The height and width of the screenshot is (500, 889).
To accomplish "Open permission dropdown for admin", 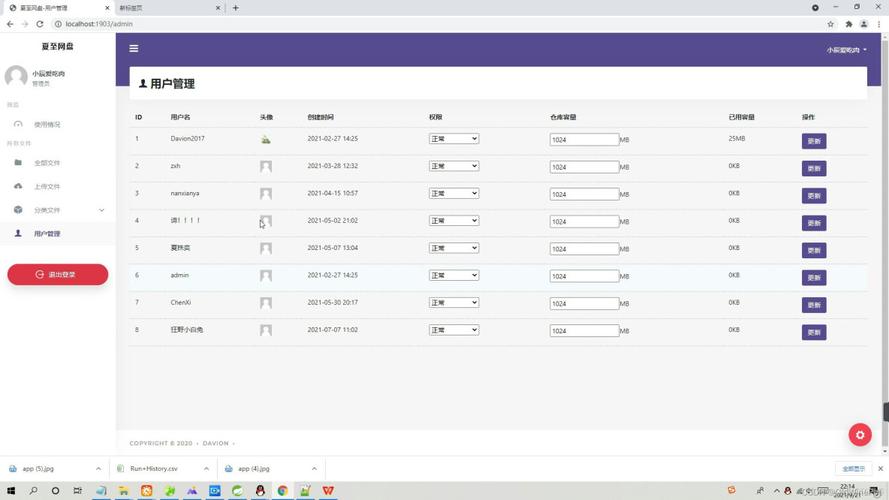I will click(x=454, y=275).
